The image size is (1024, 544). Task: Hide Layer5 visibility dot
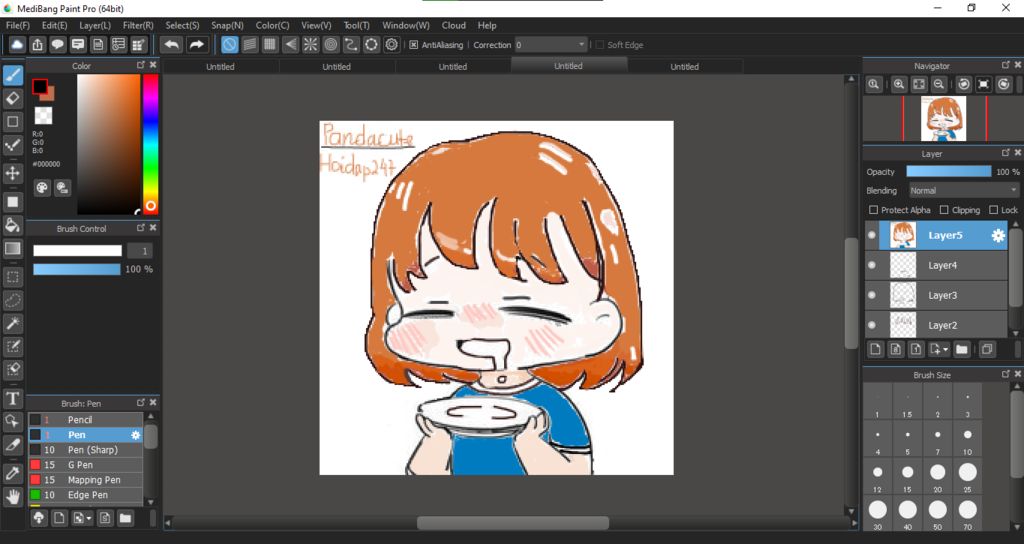tap(872, 235)
